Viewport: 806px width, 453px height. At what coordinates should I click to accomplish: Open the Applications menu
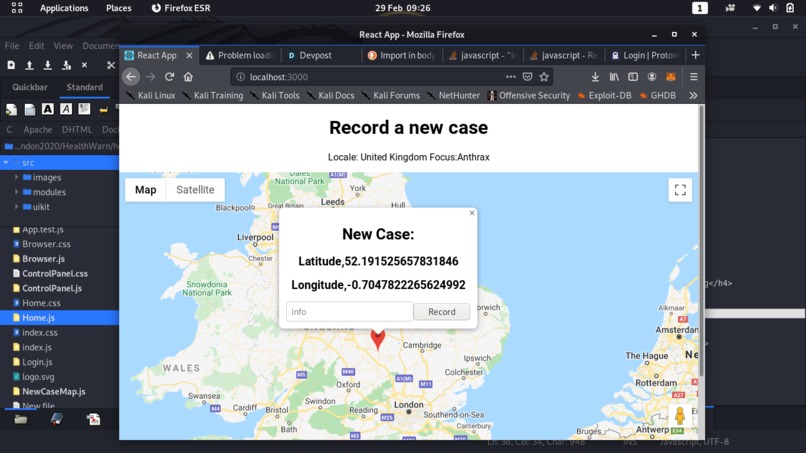64,8
